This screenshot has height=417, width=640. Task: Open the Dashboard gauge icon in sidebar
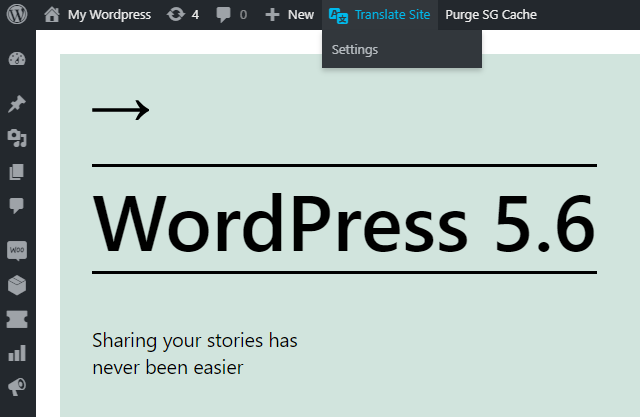pyautogui.click(x=17, y=59)
